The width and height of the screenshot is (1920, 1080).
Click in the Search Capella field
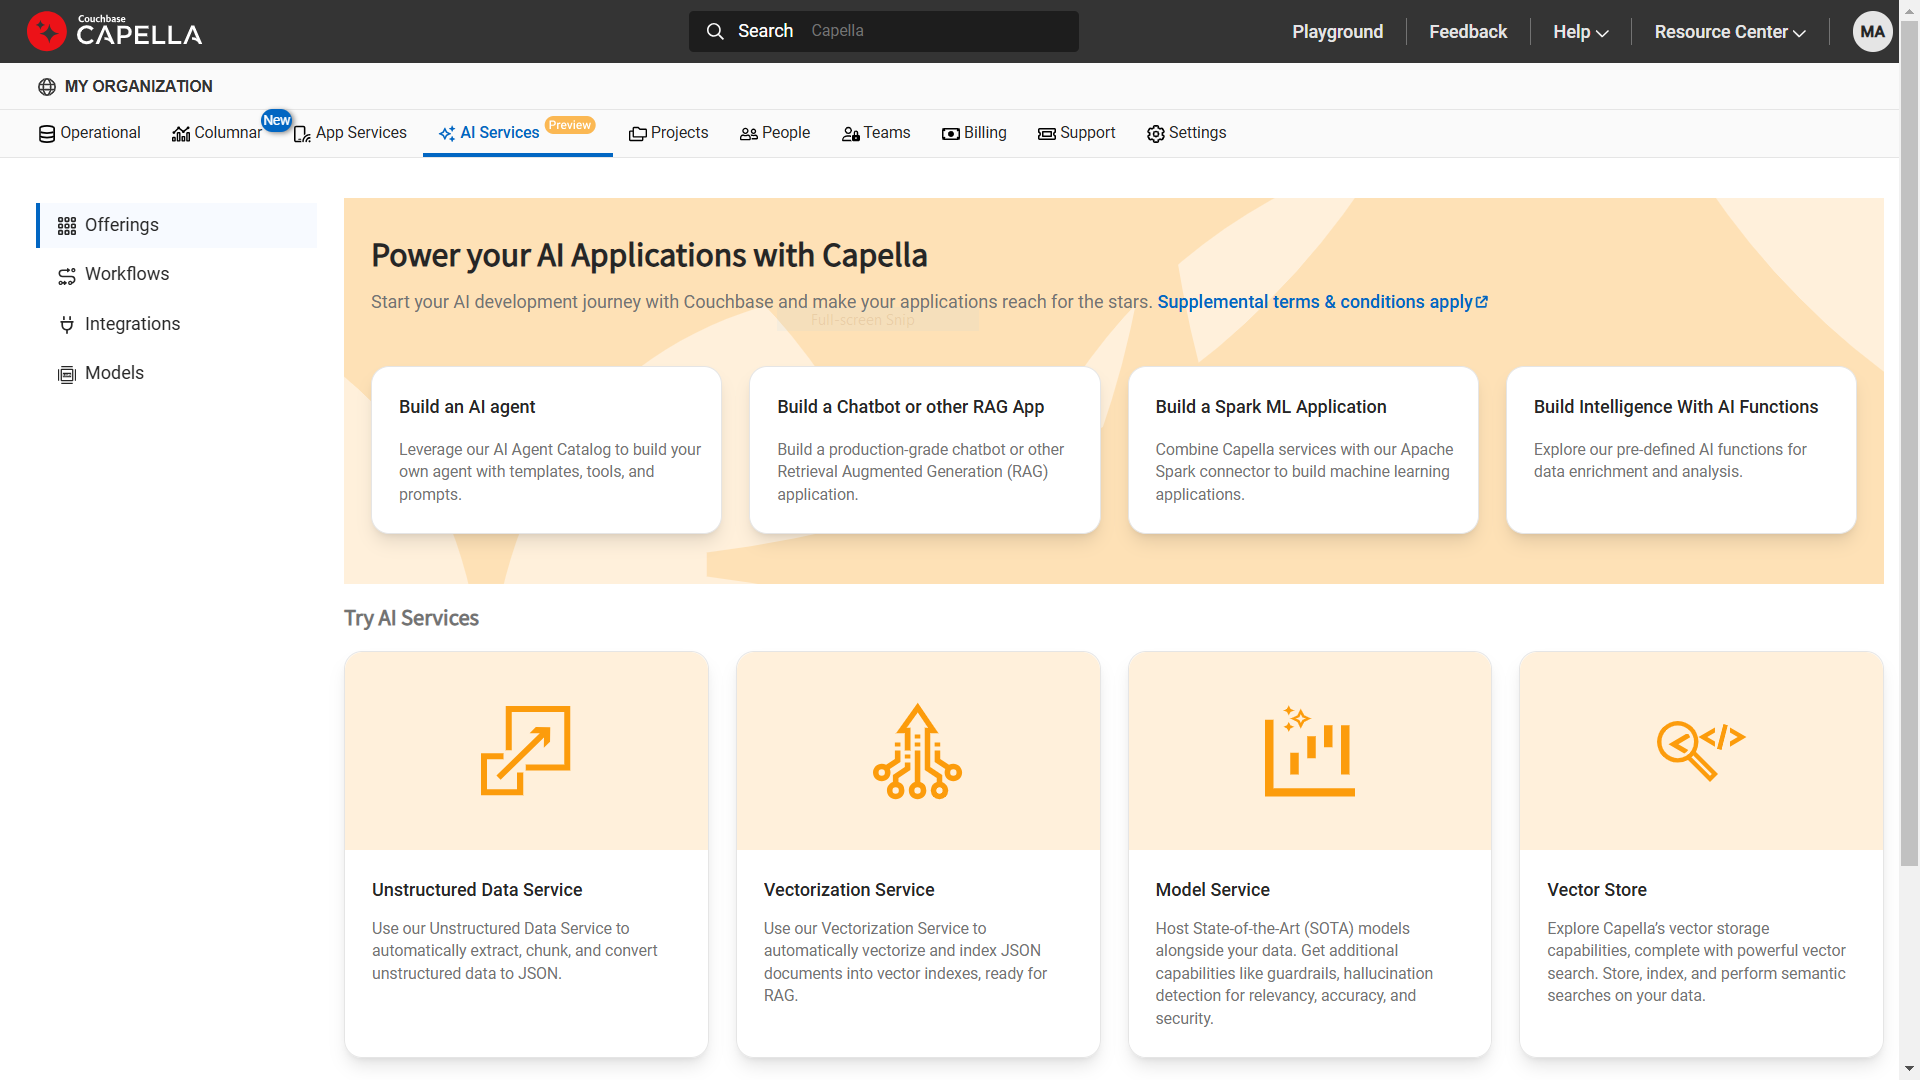(884, 31)
